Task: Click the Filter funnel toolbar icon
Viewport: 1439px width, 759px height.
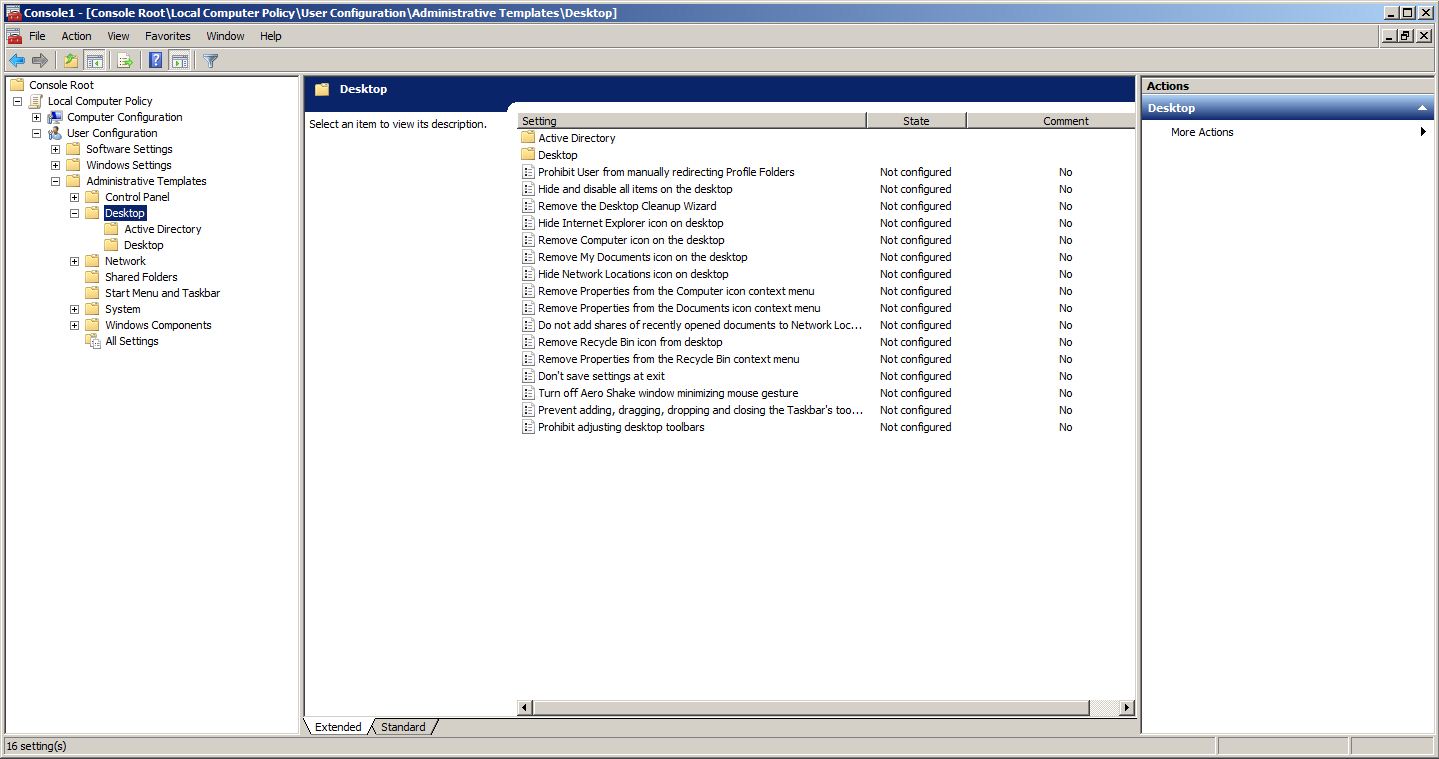Action: (x=210, y=60)
